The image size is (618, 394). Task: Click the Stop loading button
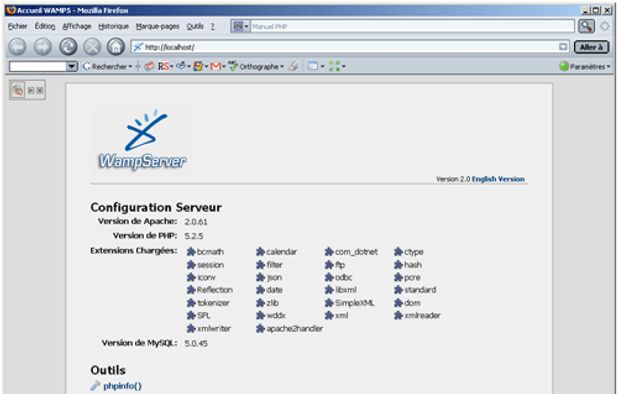[x=92, y=47]
